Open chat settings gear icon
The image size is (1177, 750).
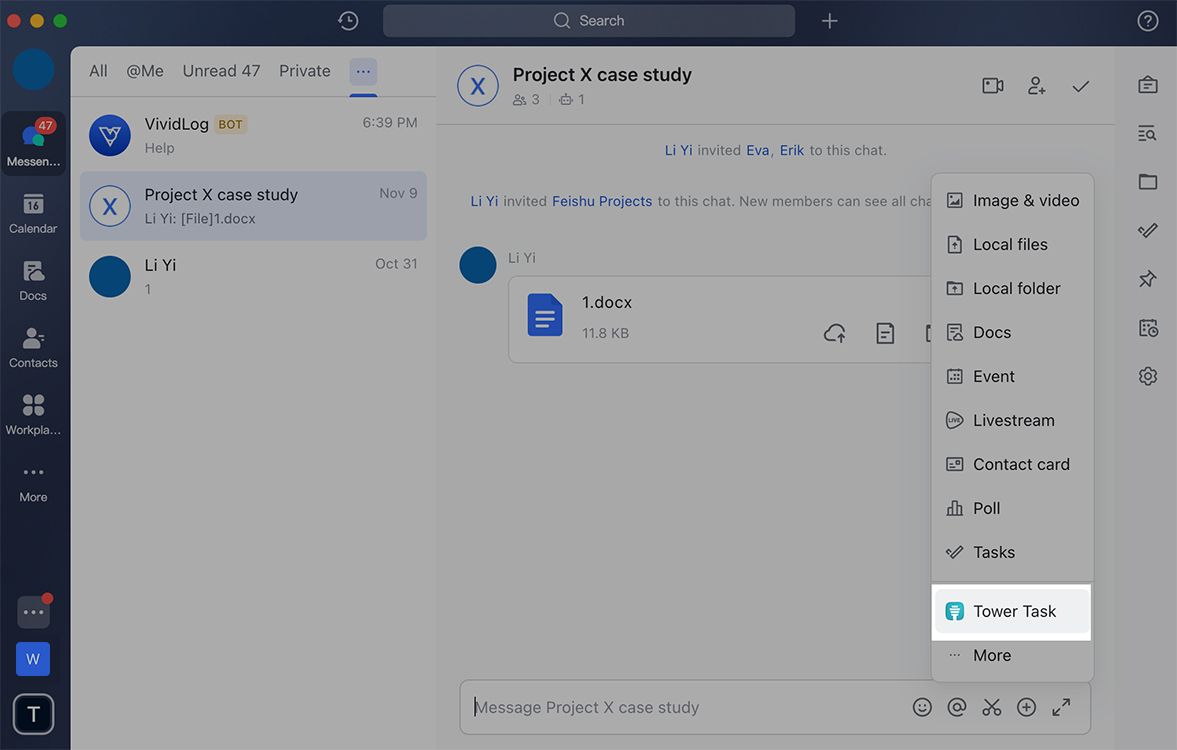(1147, 375)
